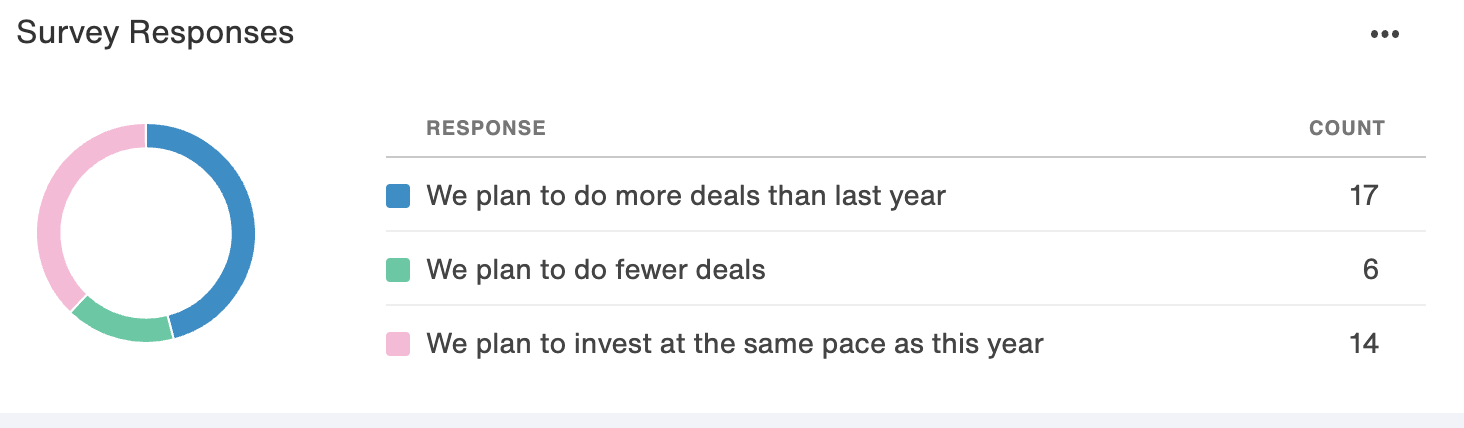
Task: Click the count value 17
Action: (1364, 195)
